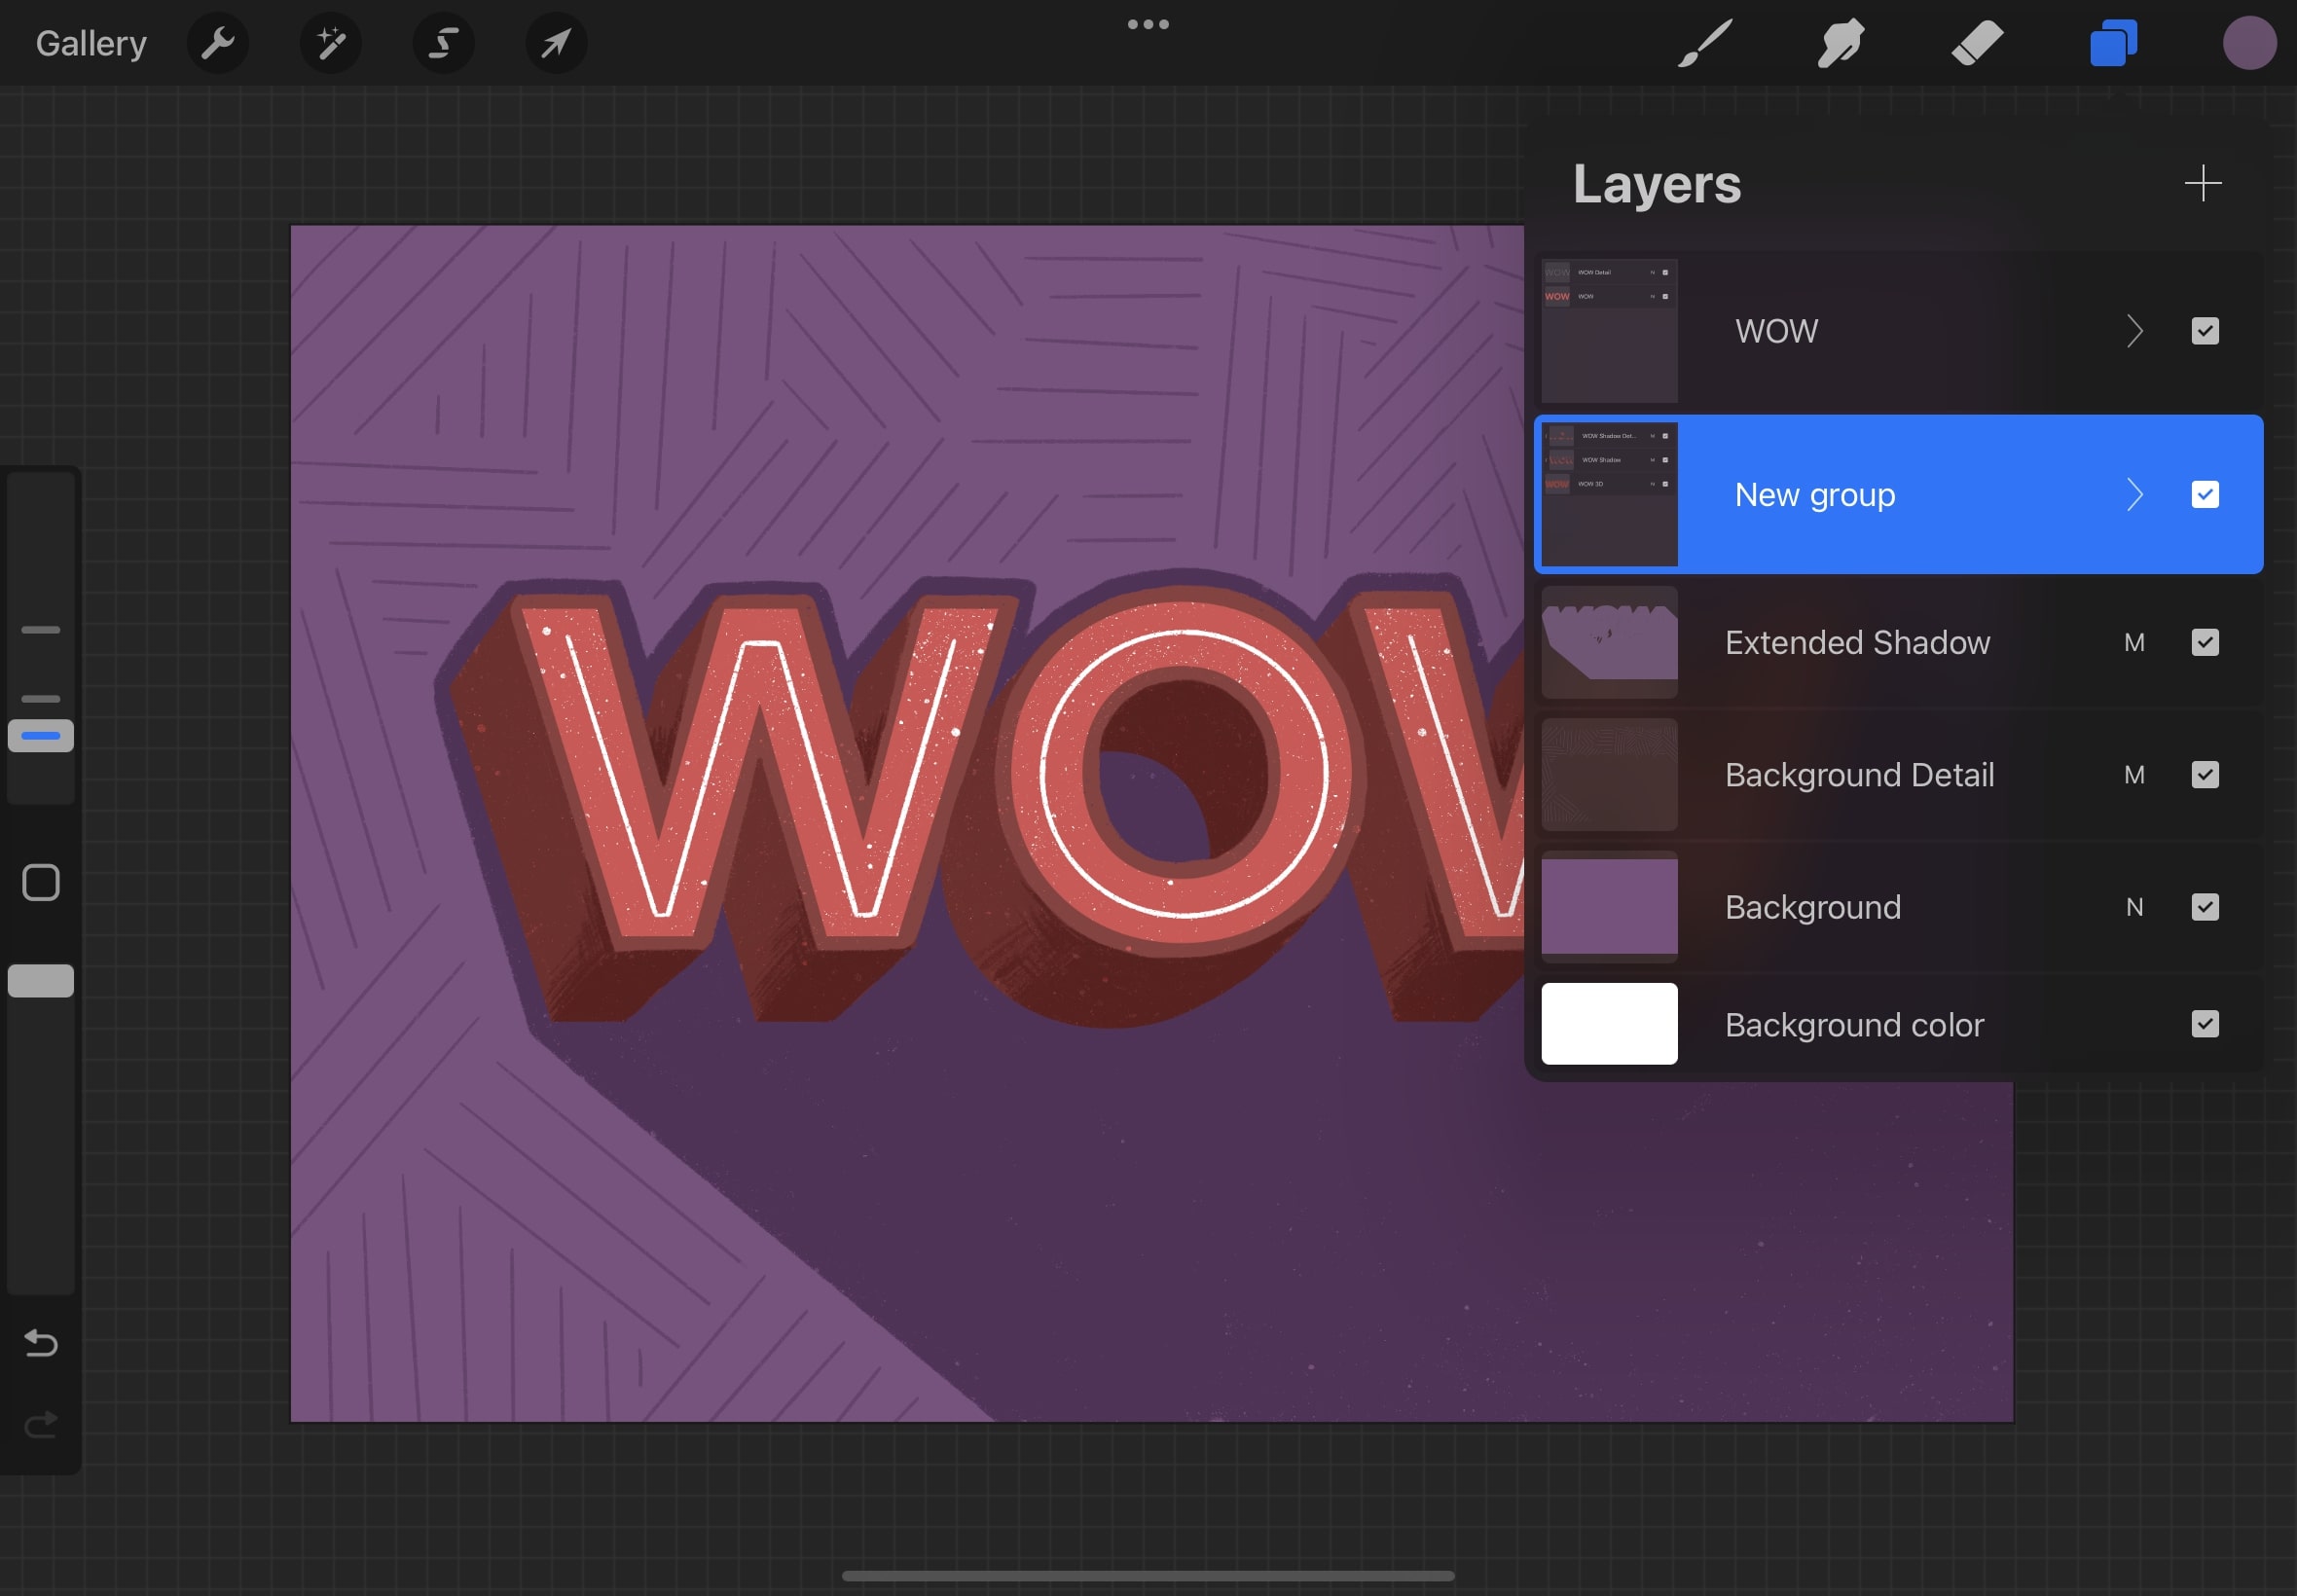Expand the WOW group chevron
2297x1596 pixels.
2134,331
